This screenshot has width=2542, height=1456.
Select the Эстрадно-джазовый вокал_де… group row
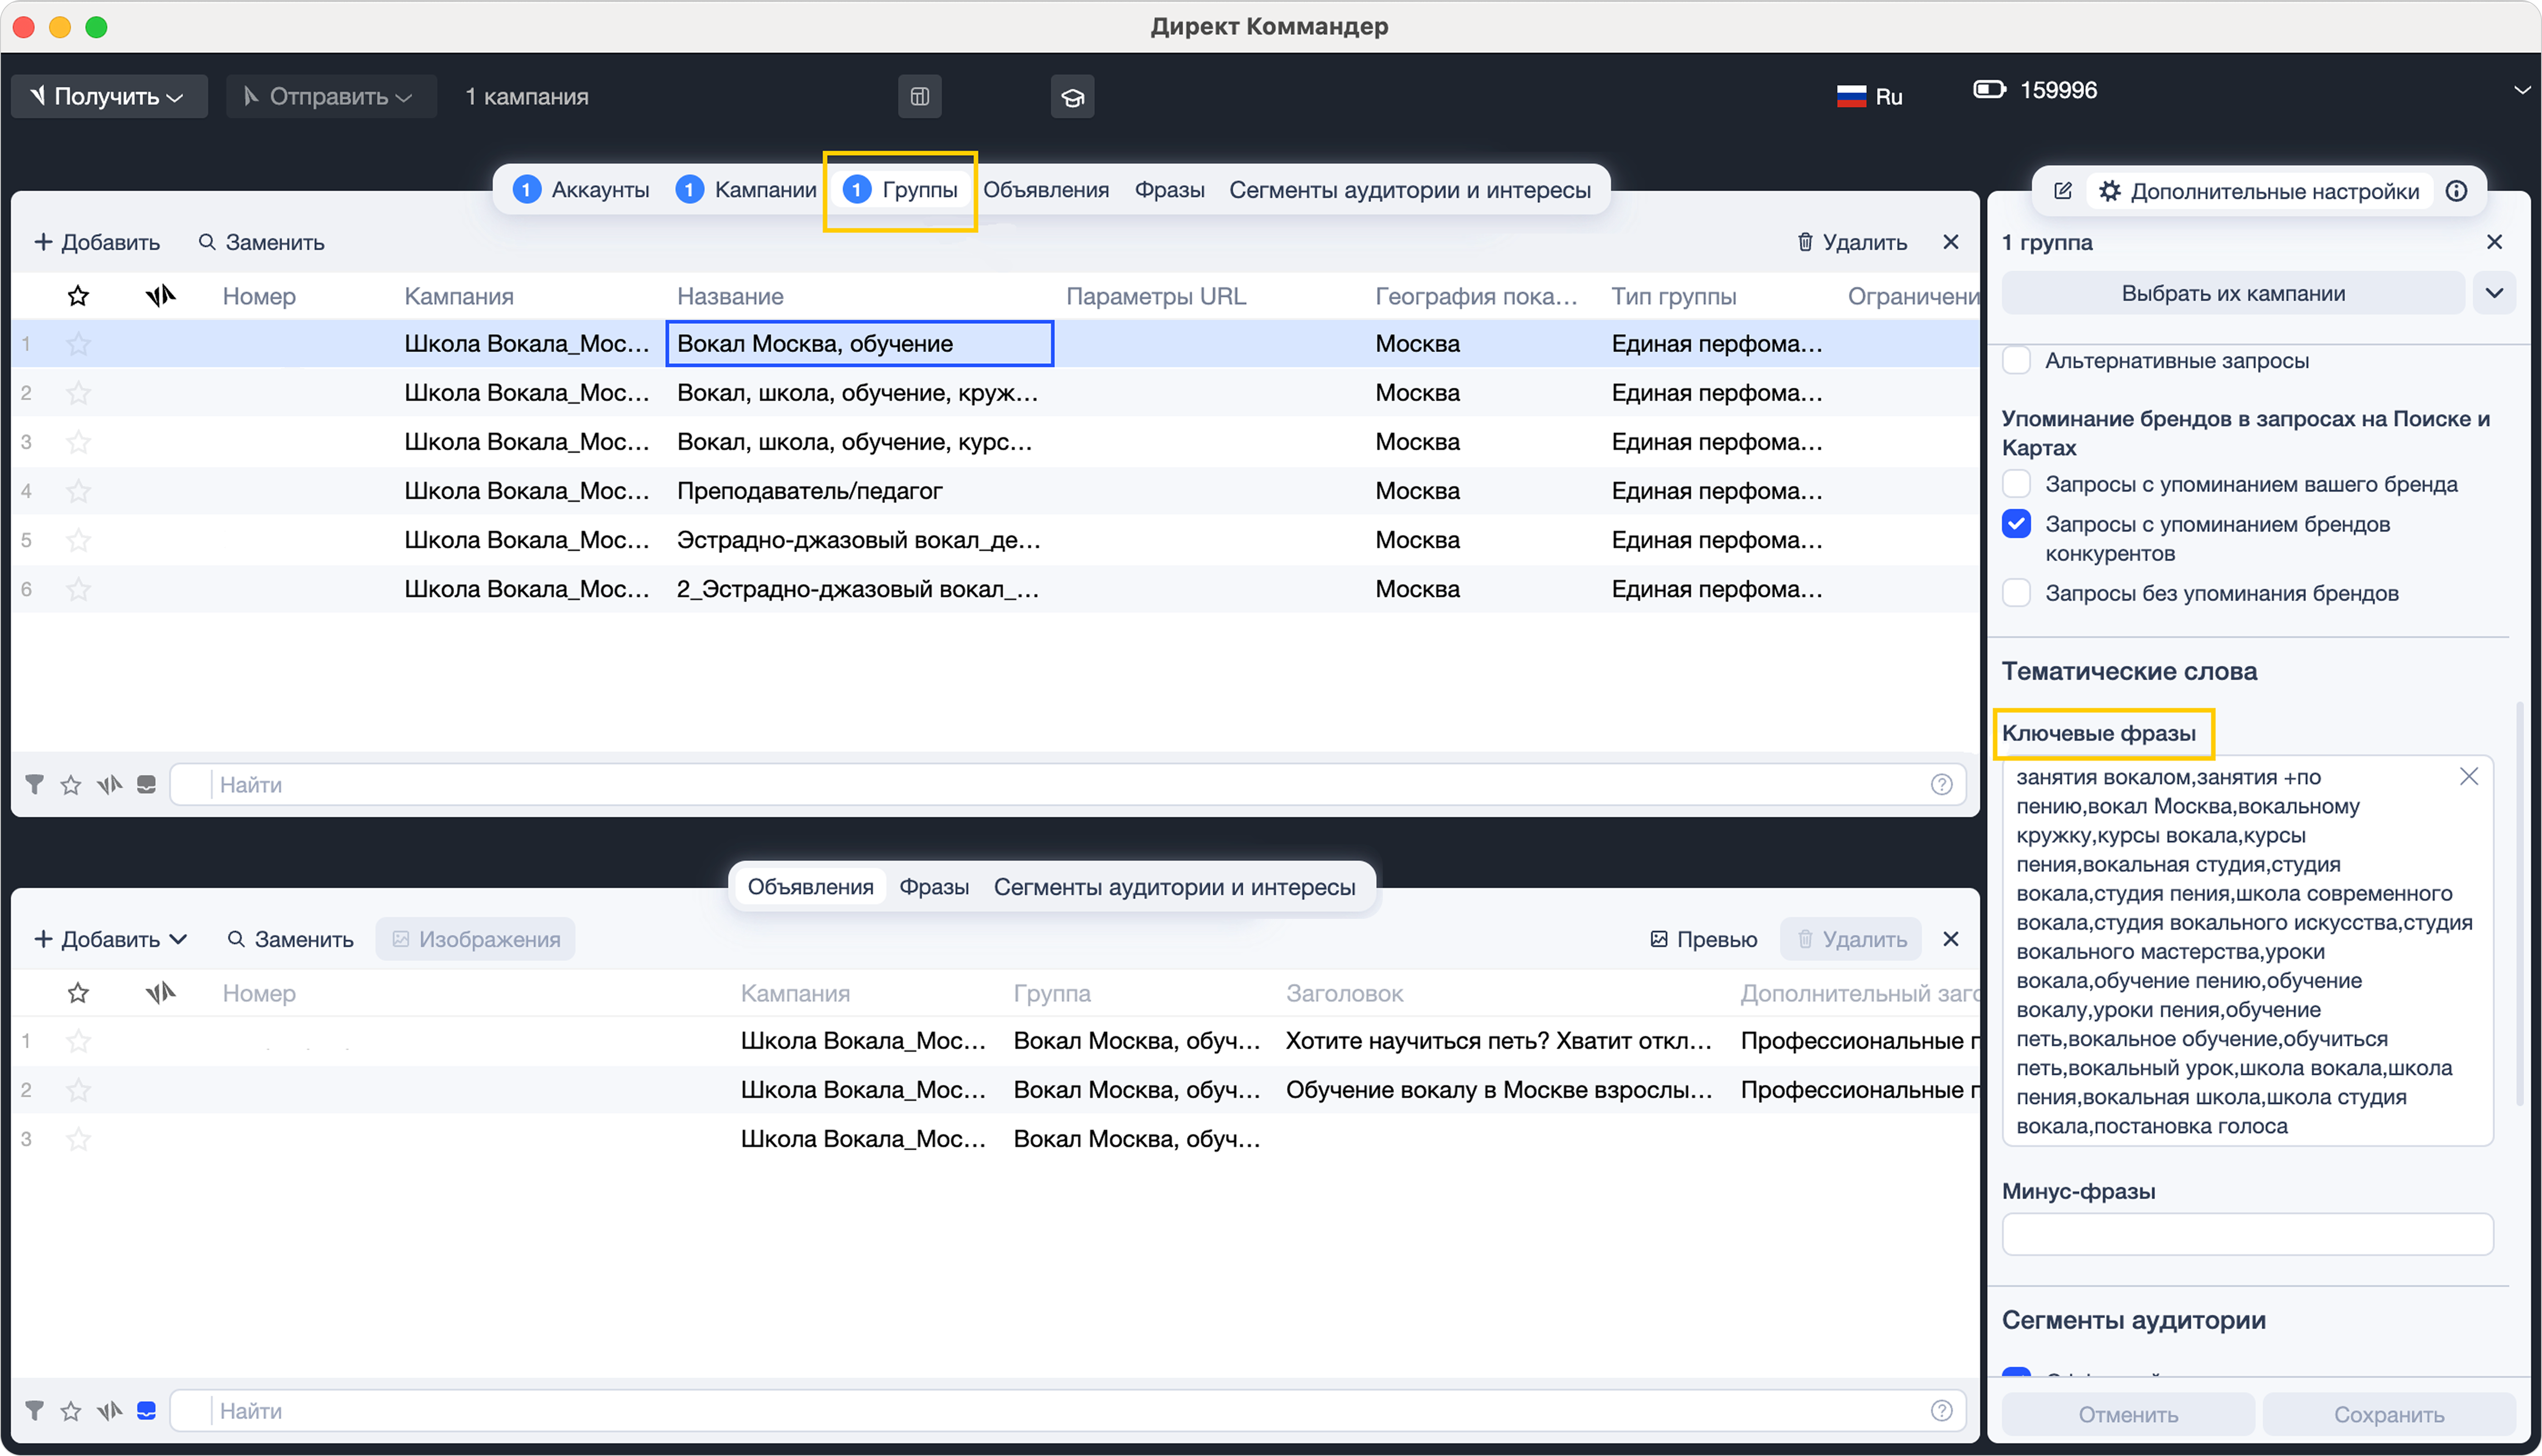[x=995, y=540]
